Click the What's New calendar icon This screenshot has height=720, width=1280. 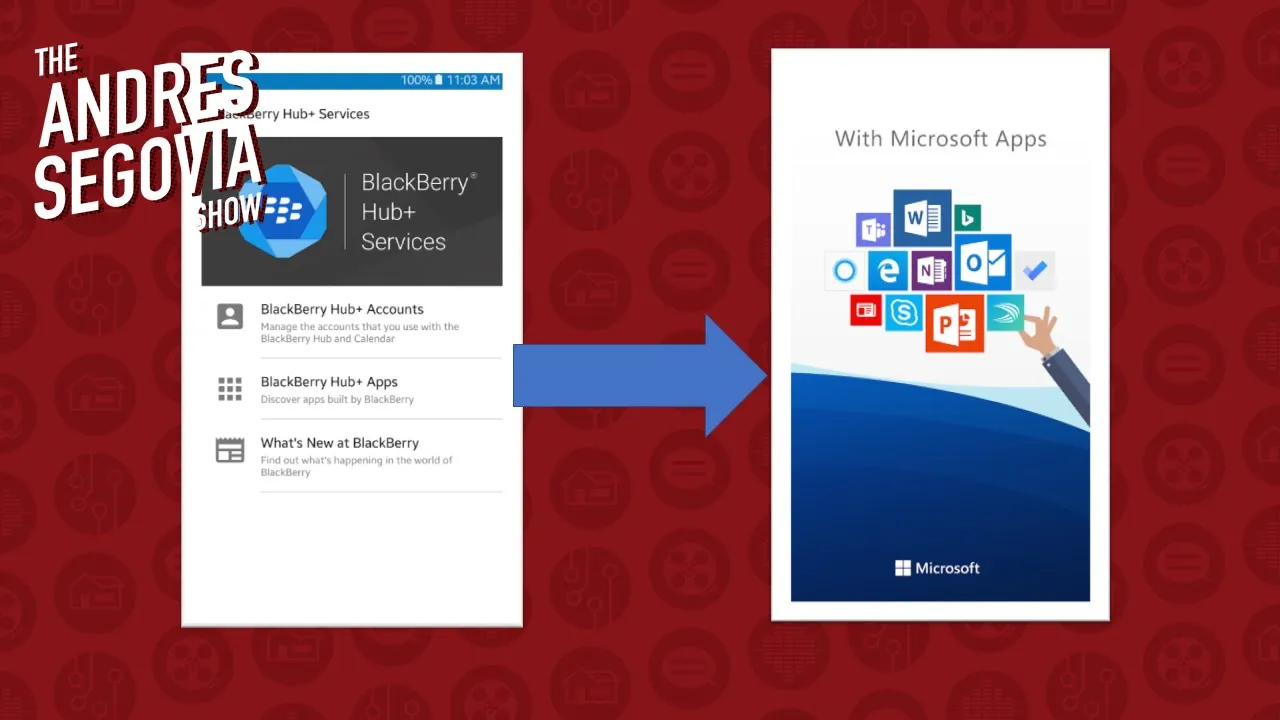230,450
